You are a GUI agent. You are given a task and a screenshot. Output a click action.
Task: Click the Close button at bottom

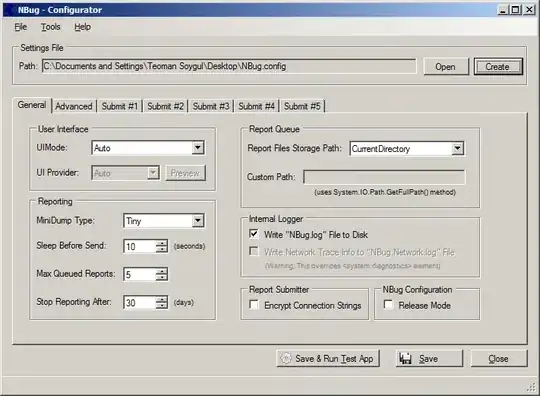click(x=498, y=358)
